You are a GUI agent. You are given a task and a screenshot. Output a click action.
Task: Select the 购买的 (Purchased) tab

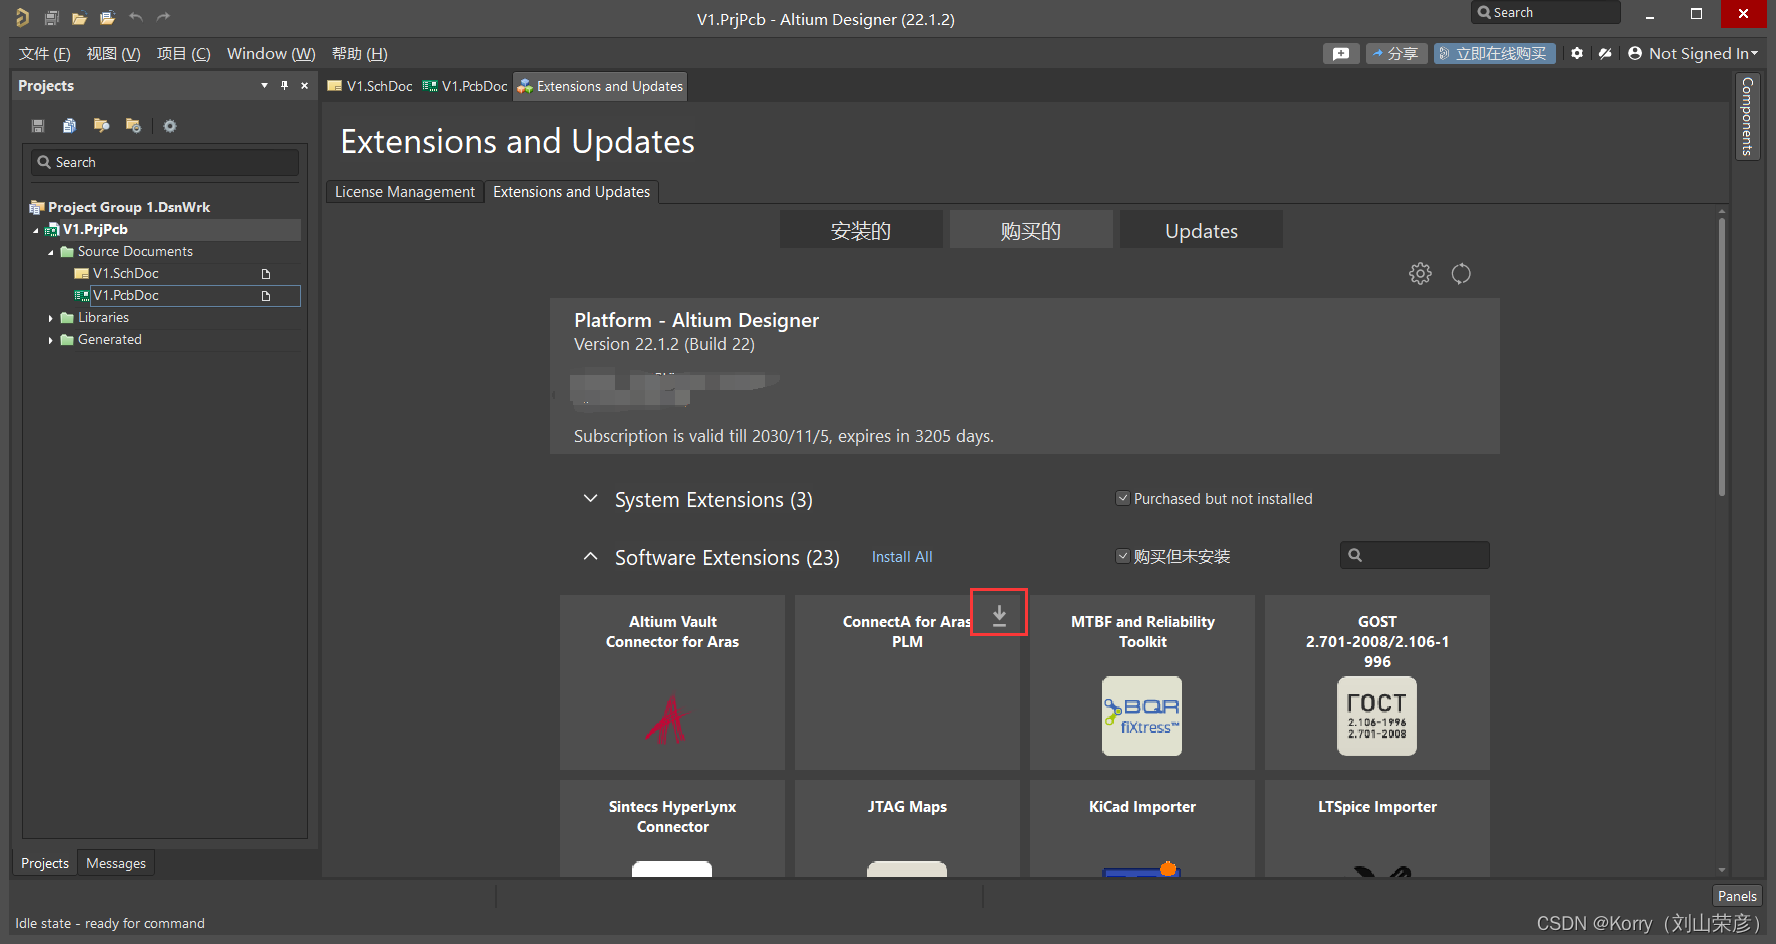point(1031,230)
